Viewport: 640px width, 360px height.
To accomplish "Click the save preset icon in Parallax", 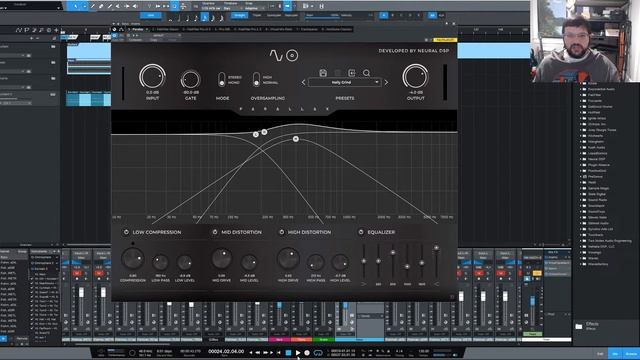I will pyautogui.click(x=323, y=73).
